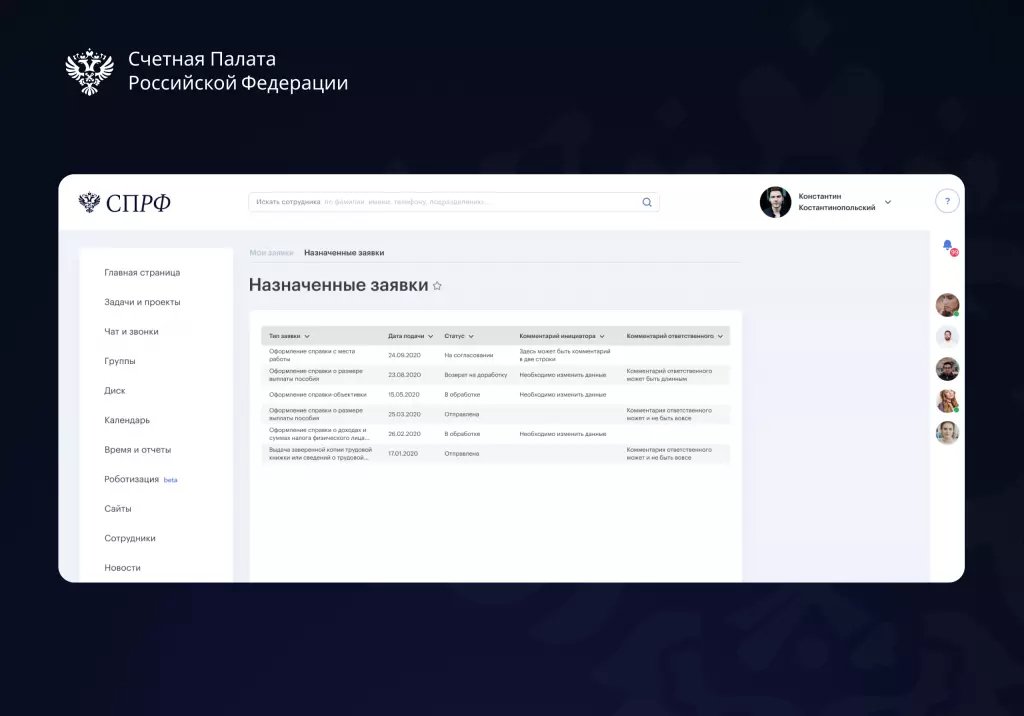Screen dimensions: 1024x716
Task: Open Чат и звонки
Action: point(131,331)
